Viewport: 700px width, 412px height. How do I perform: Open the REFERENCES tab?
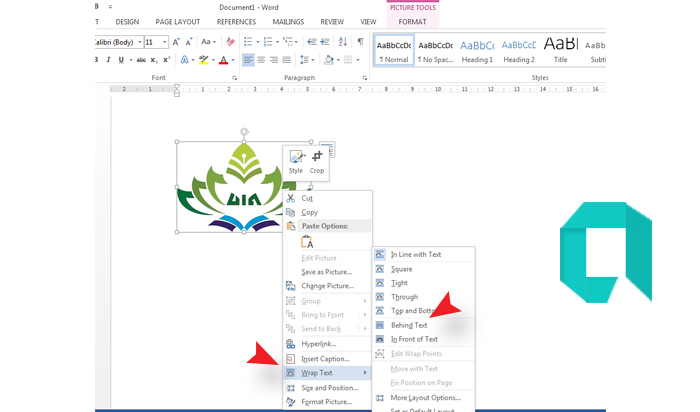tap(236, 22)
